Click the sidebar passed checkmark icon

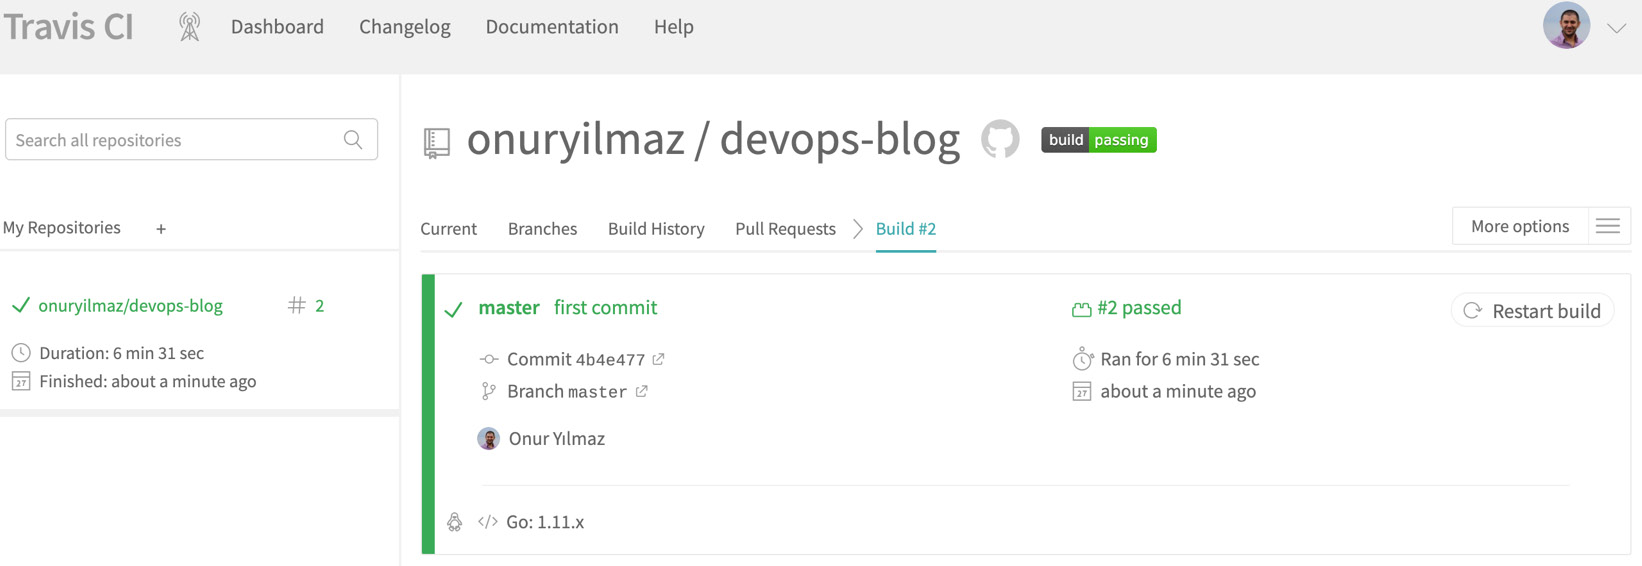point(21,305)
